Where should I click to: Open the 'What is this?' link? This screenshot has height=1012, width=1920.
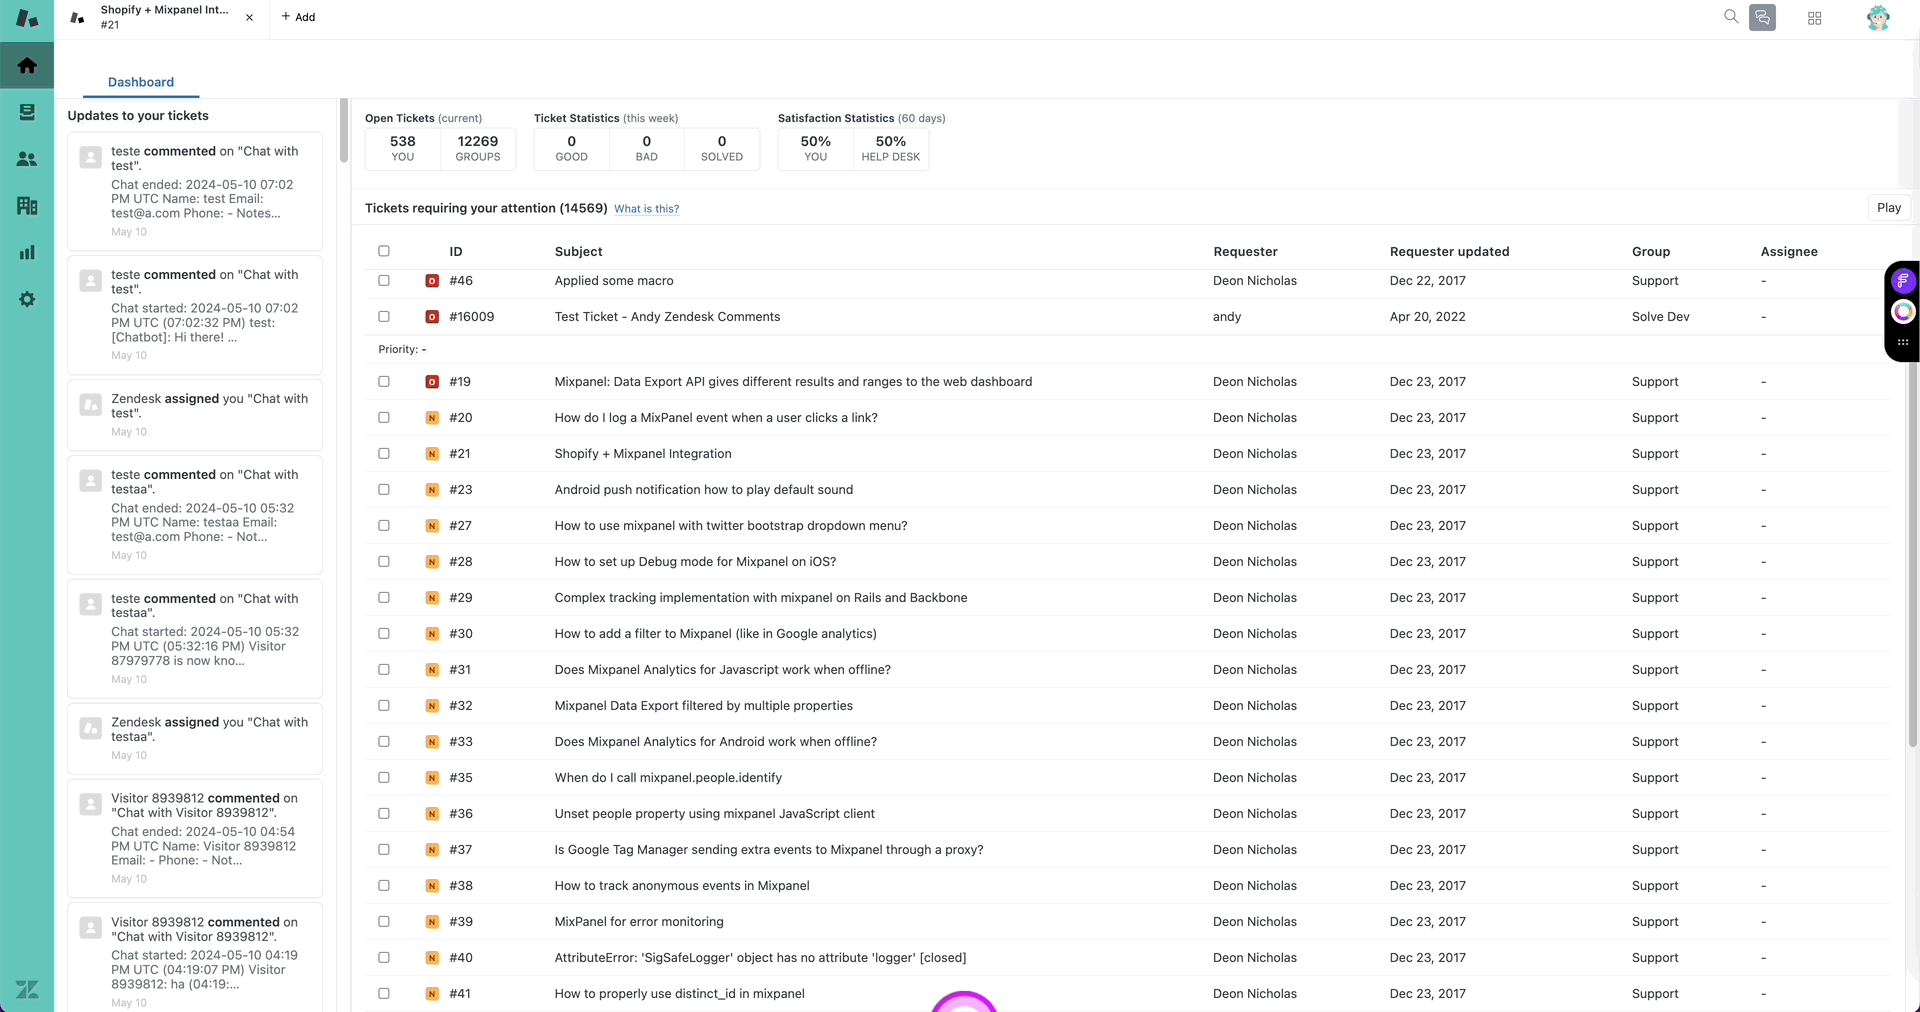(x=646, y=209)
